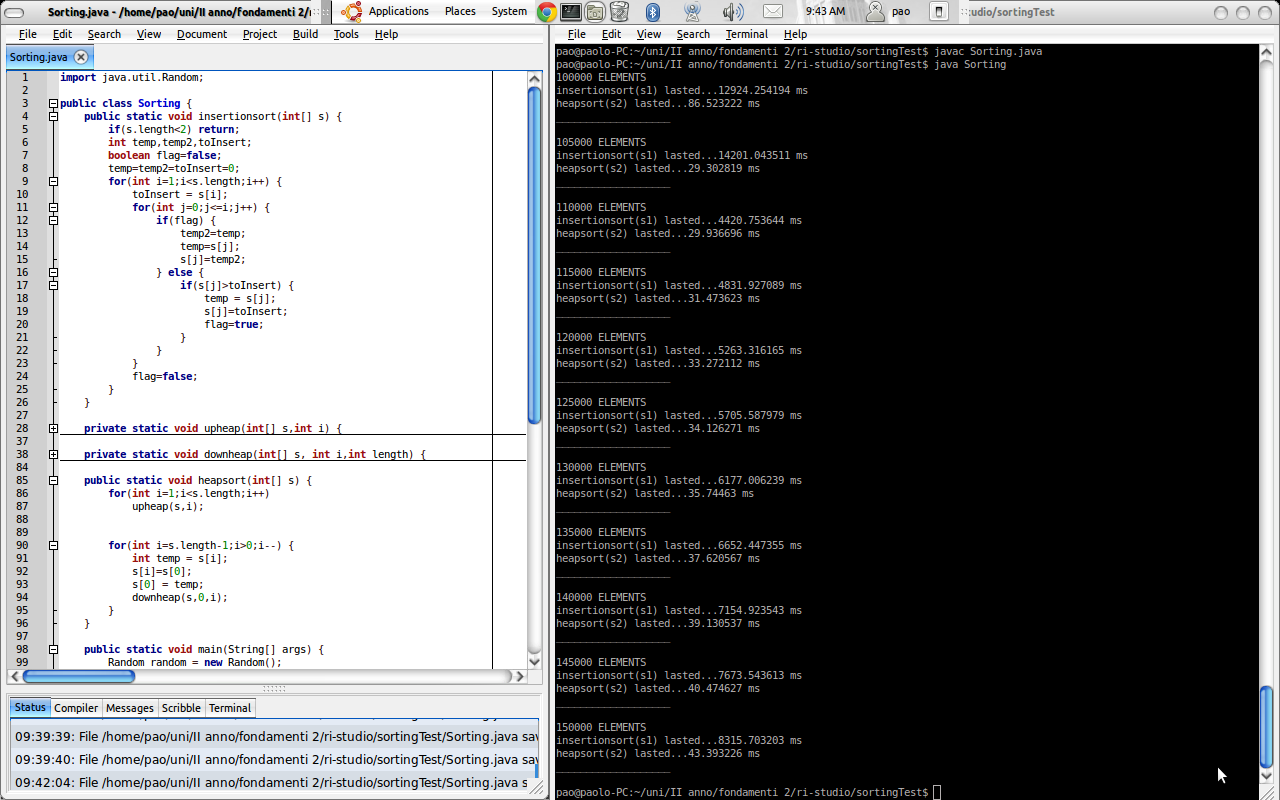Collapse the public class Sorting fold marker

click(53, 103)
